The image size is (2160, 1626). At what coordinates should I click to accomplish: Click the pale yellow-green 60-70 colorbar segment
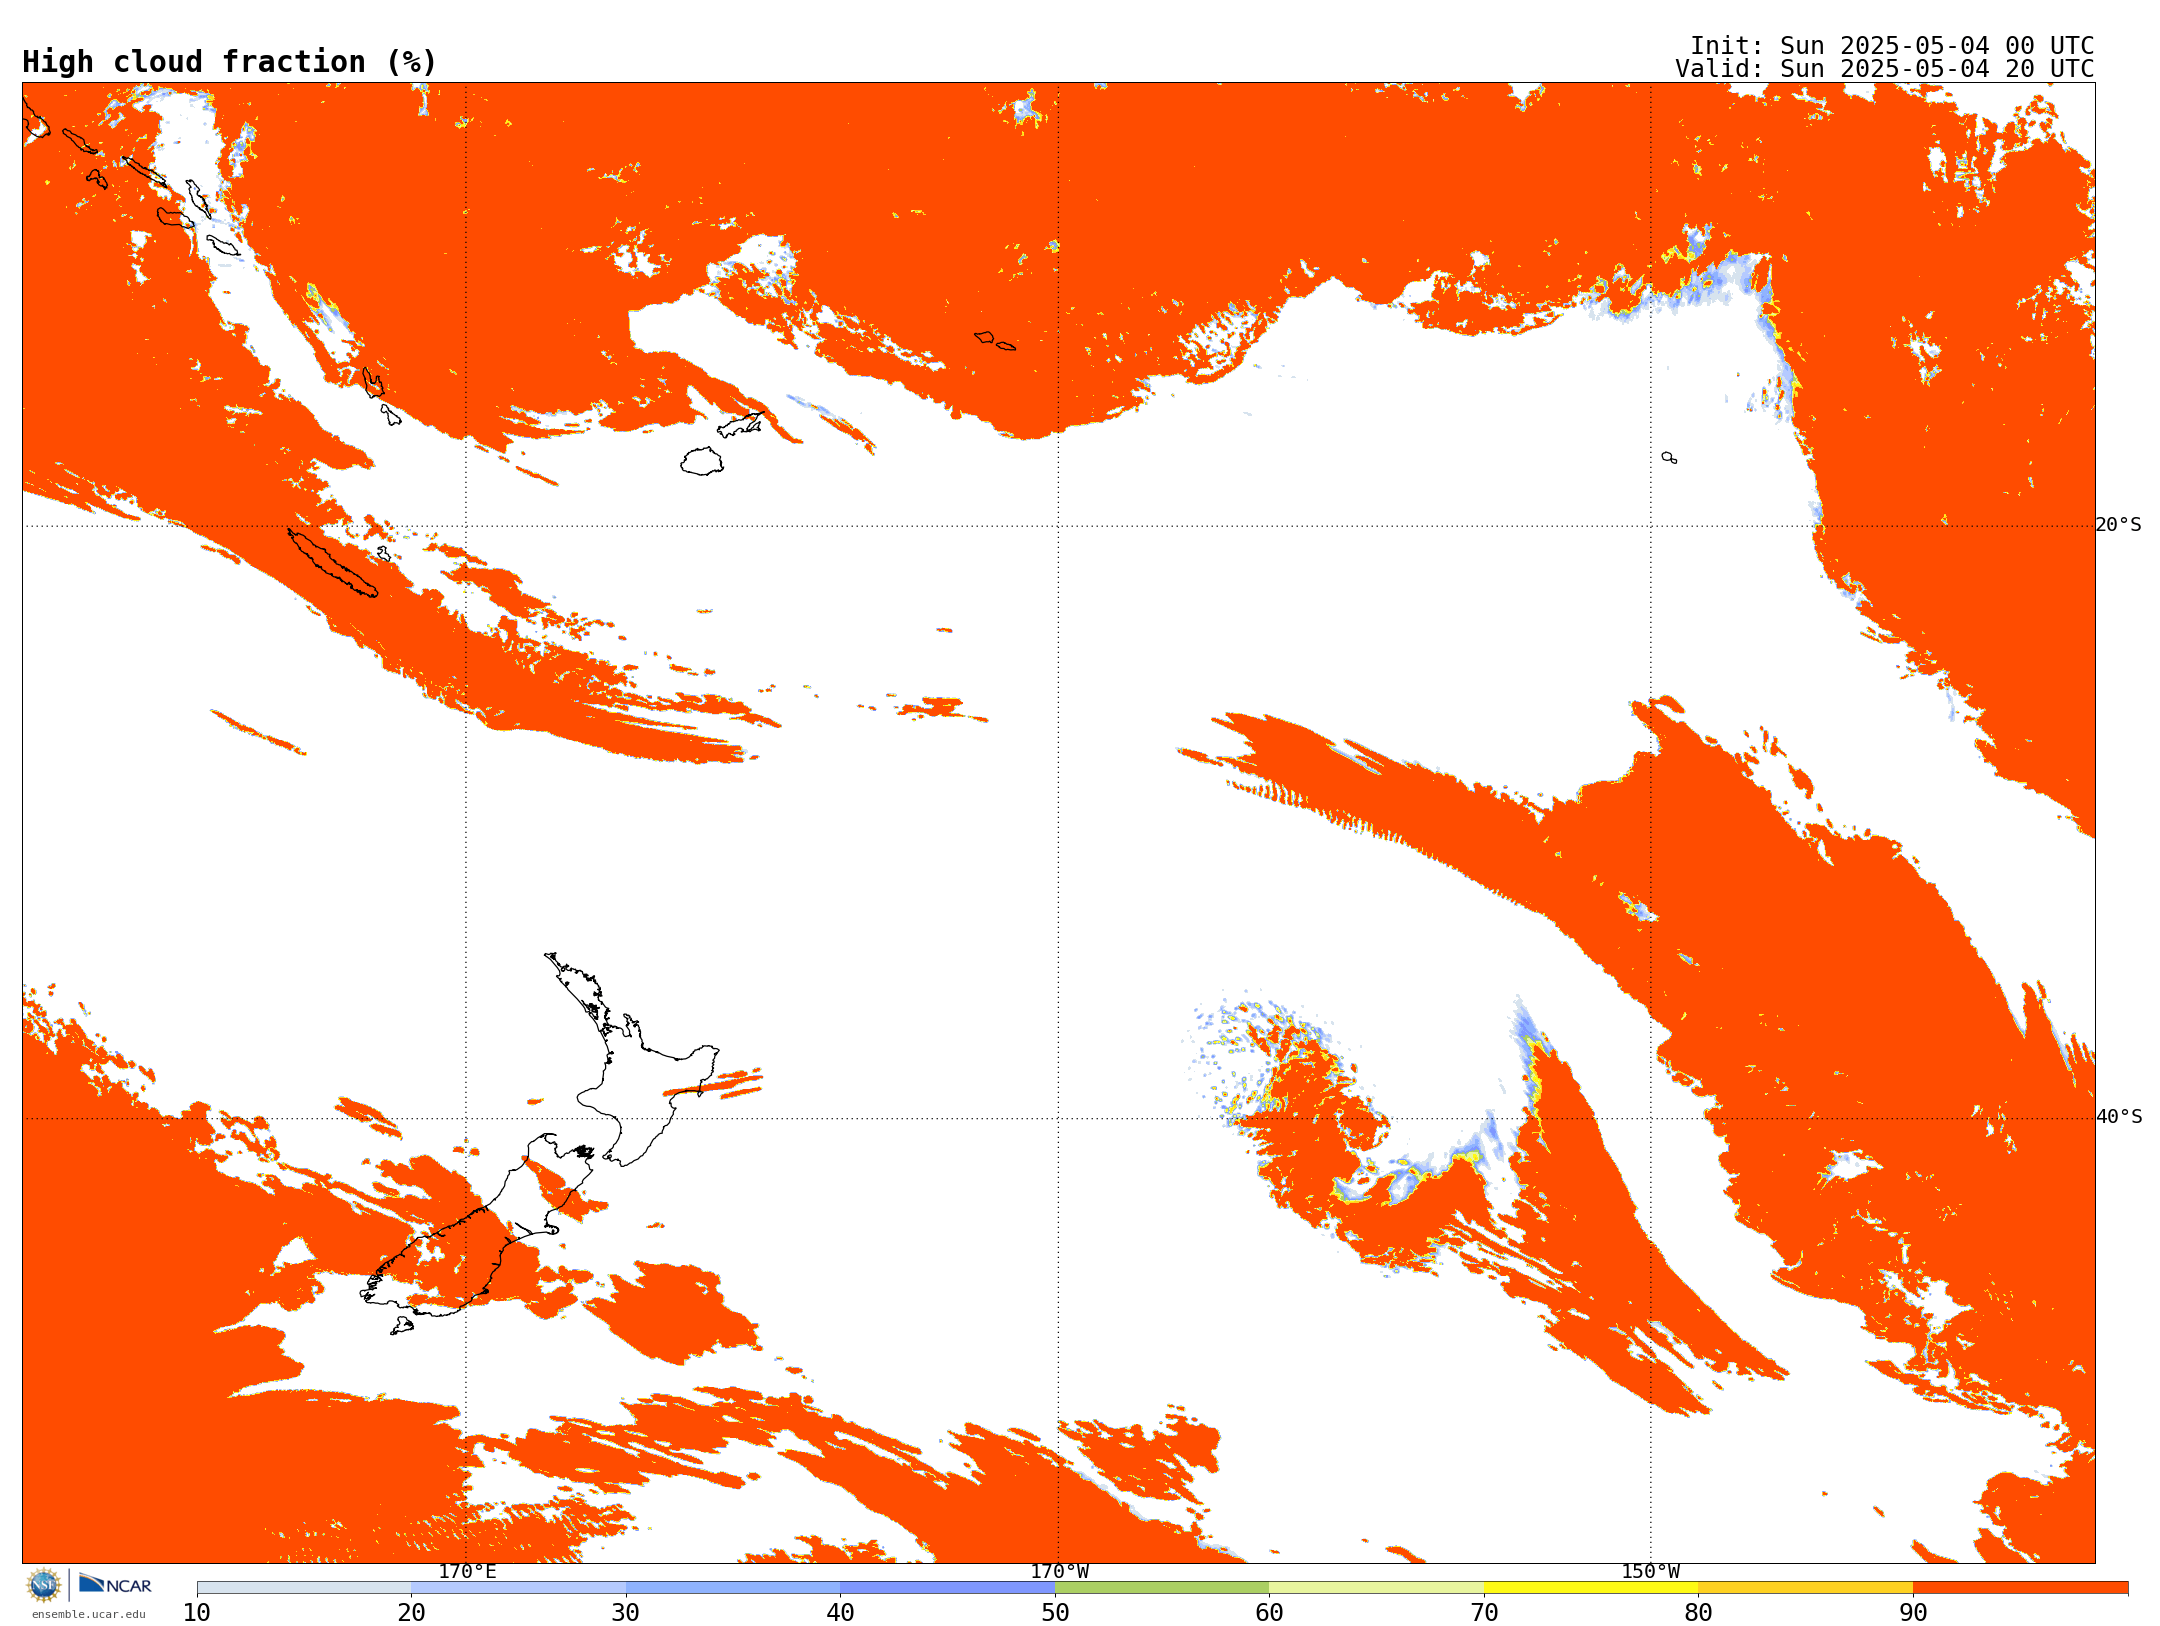point(1376,1588)
